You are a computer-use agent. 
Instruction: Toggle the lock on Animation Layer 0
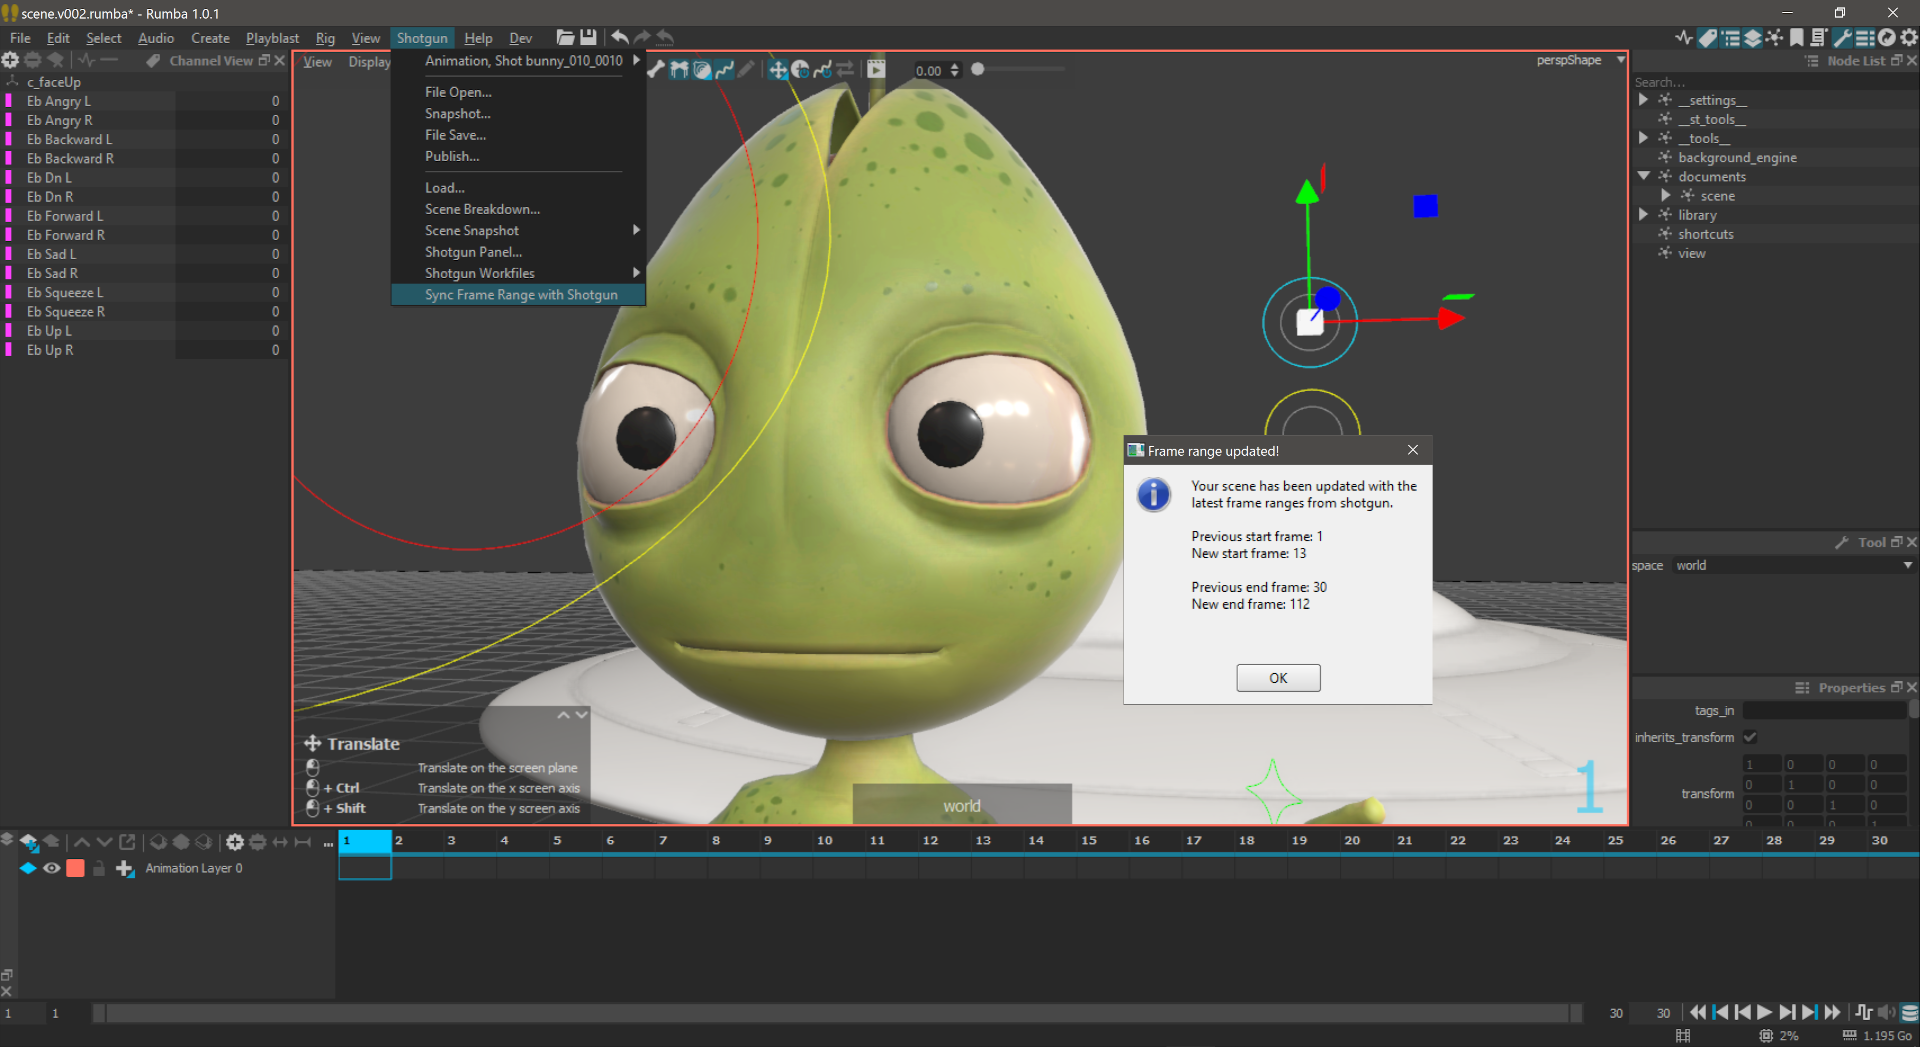click(x=99, y=869)
